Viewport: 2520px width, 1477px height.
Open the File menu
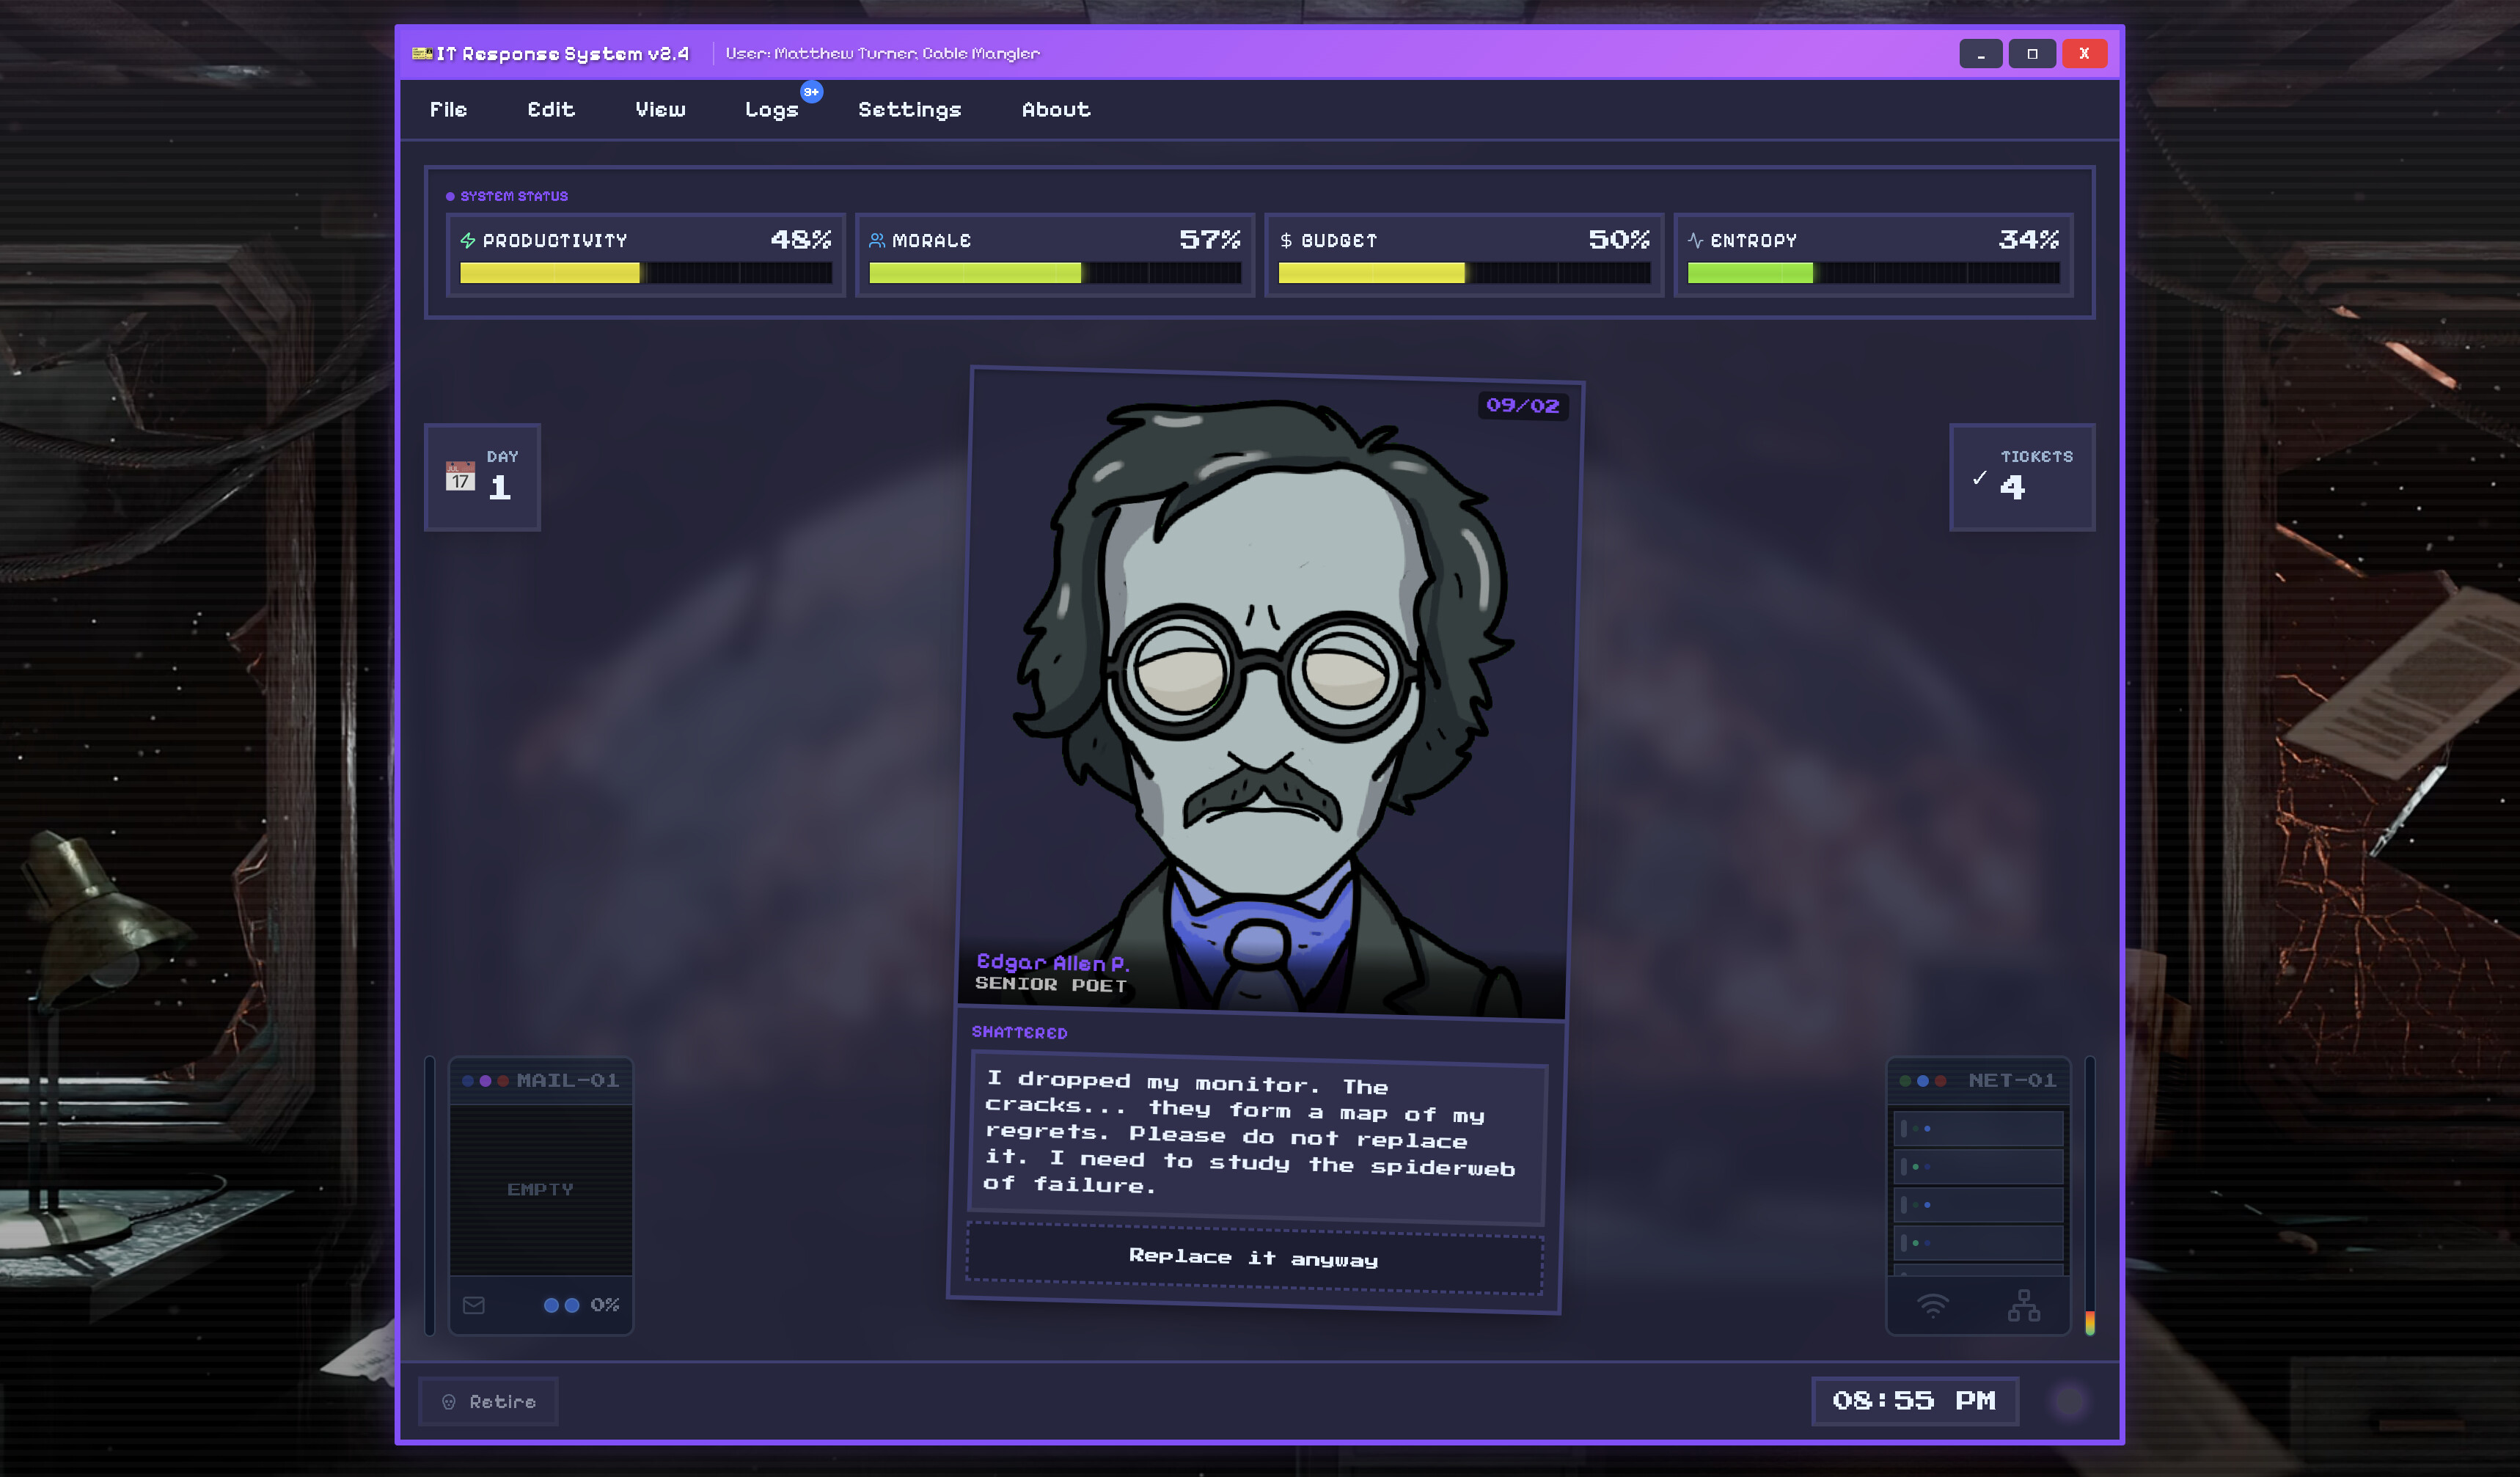tap(448, 109)
